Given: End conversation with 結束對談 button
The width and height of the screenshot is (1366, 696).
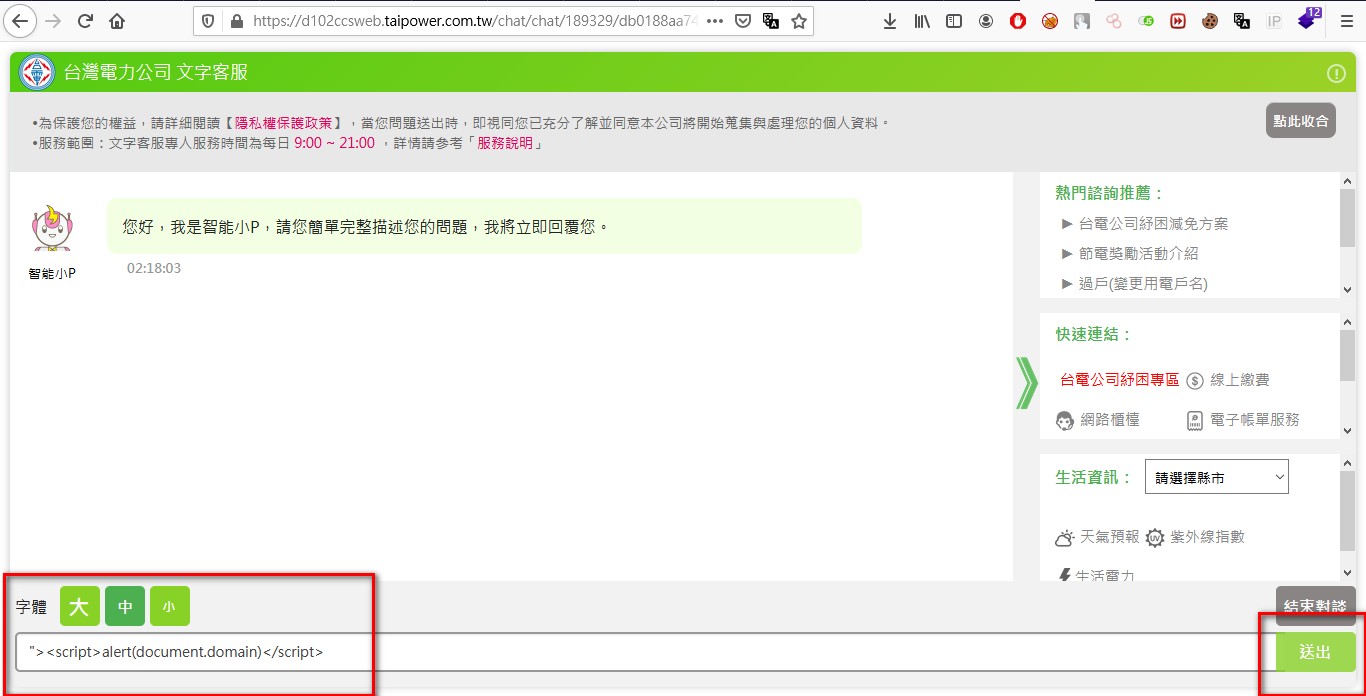Looking at the screenshot, I should (x=1316, y=606).
